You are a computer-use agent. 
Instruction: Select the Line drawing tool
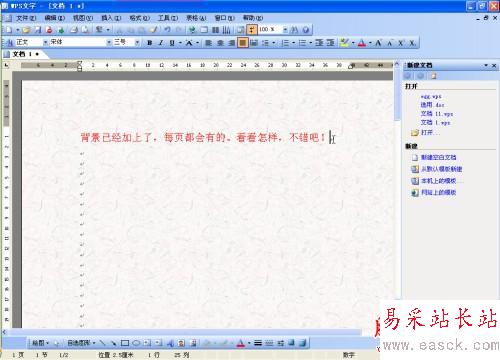pyautogui.click(x=103, y=343)
